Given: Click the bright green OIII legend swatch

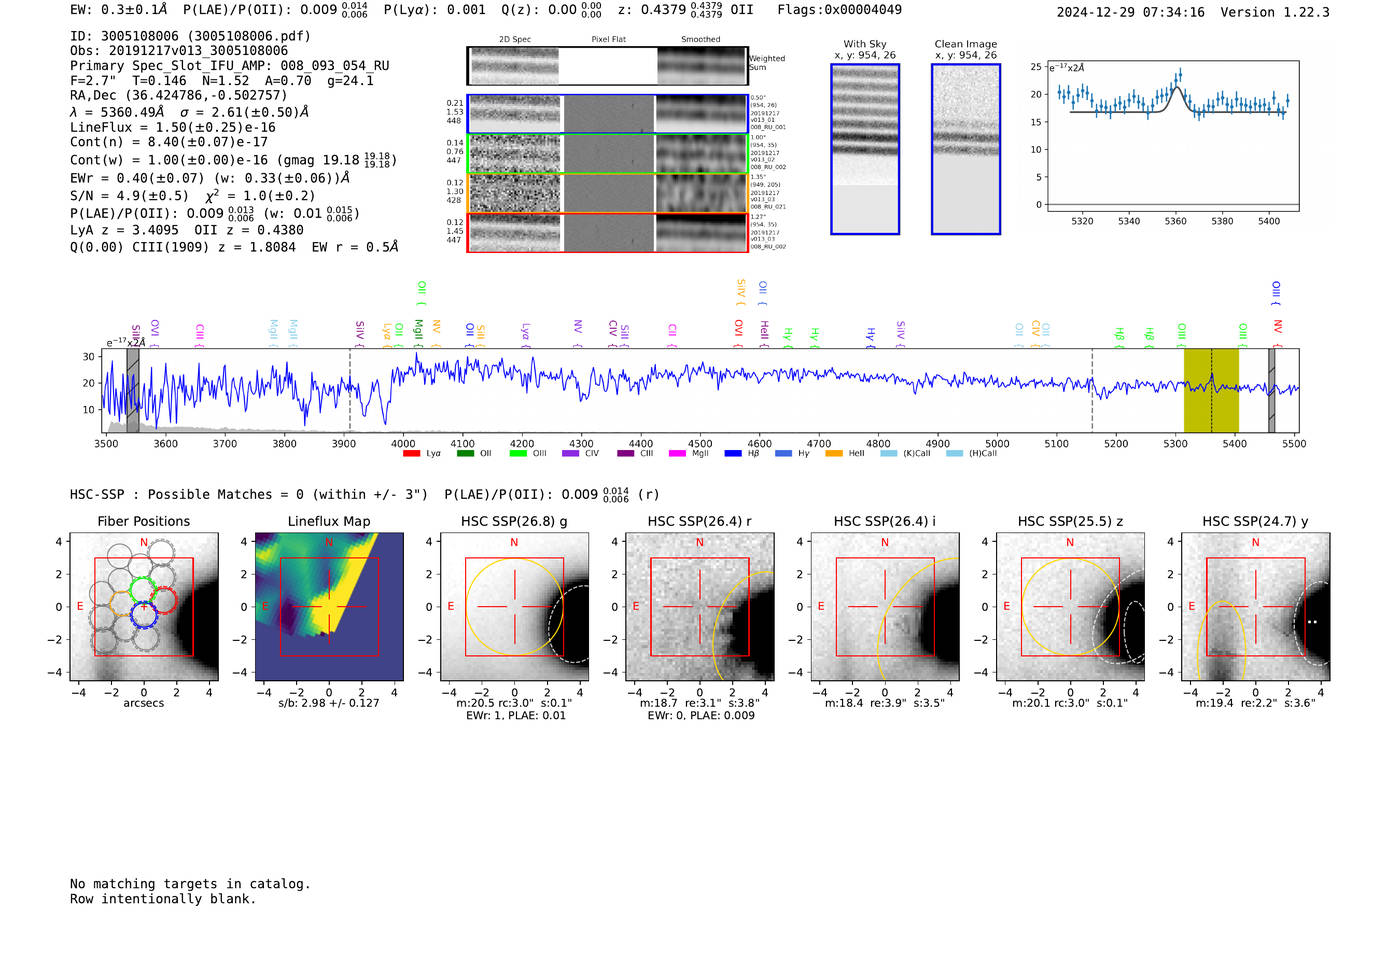Looking at the screenshot, I should 518,454.
